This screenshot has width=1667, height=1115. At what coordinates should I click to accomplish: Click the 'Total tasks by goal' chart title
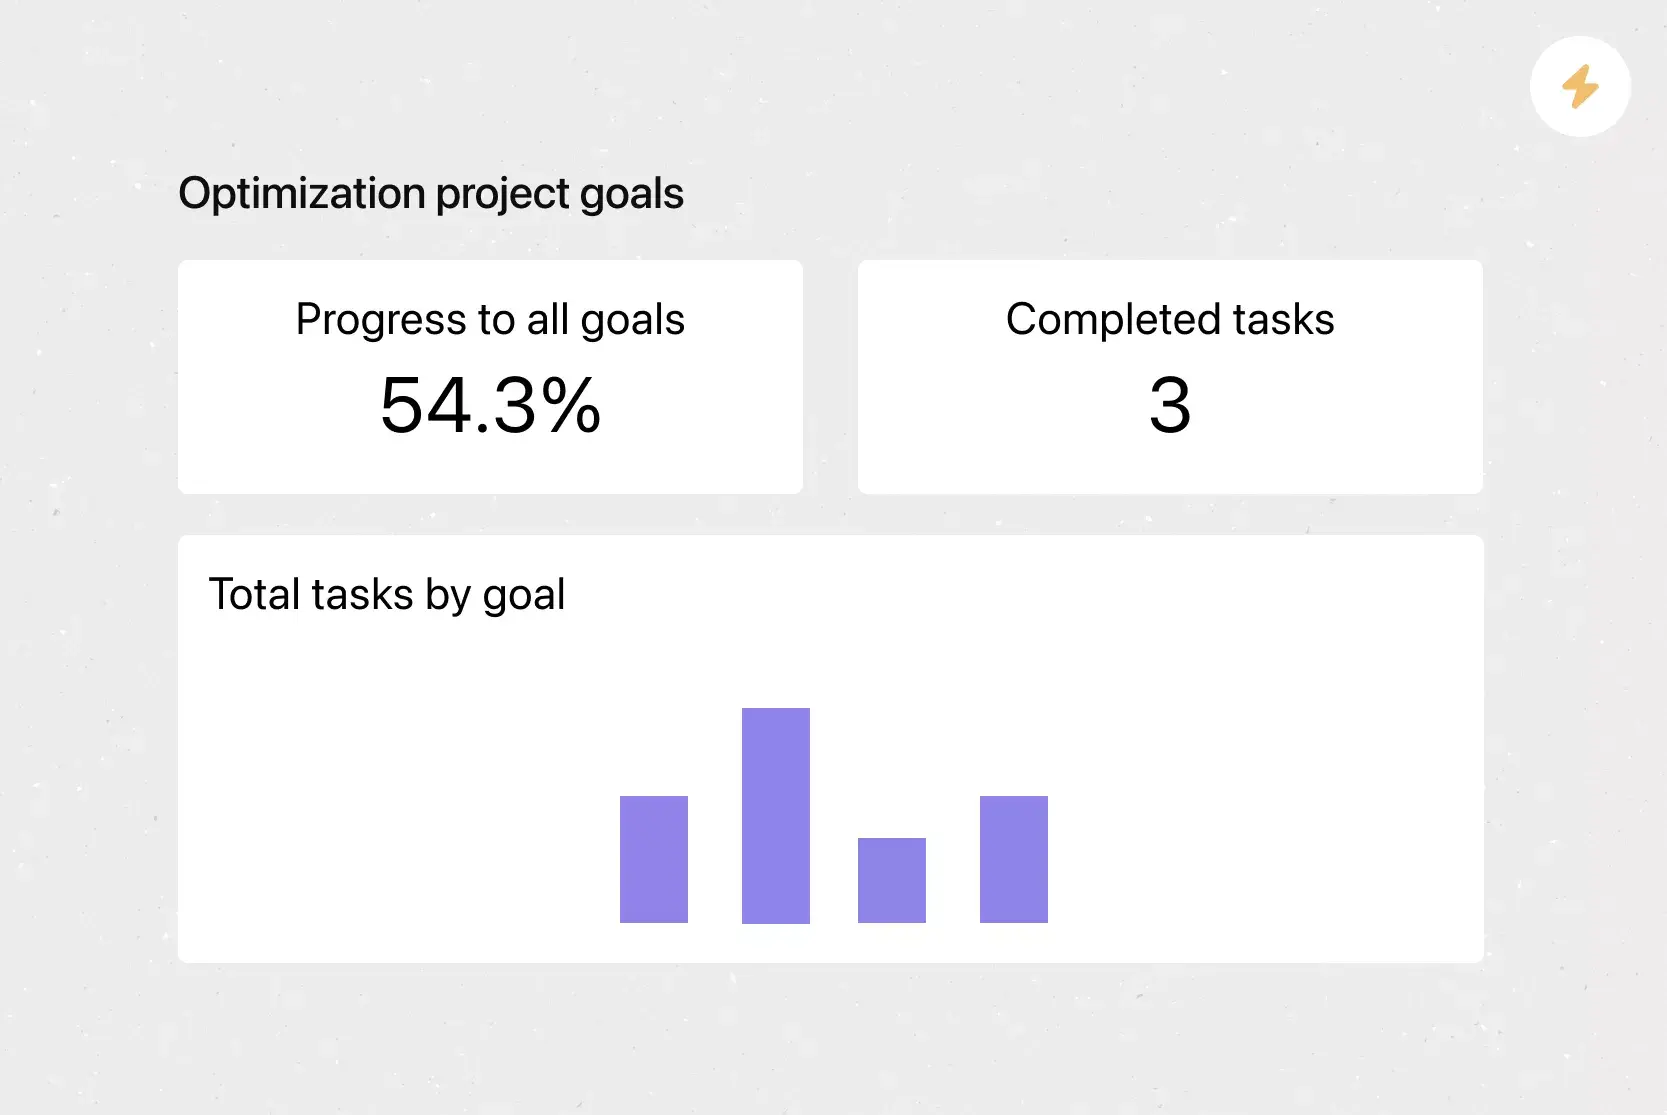386,595
